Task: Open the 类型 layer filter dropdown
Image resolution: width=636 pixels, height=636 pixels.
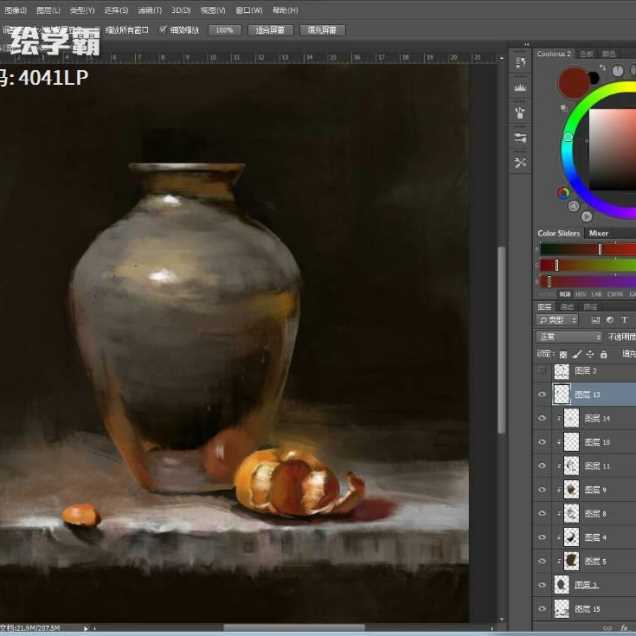Action: point(557,320)
